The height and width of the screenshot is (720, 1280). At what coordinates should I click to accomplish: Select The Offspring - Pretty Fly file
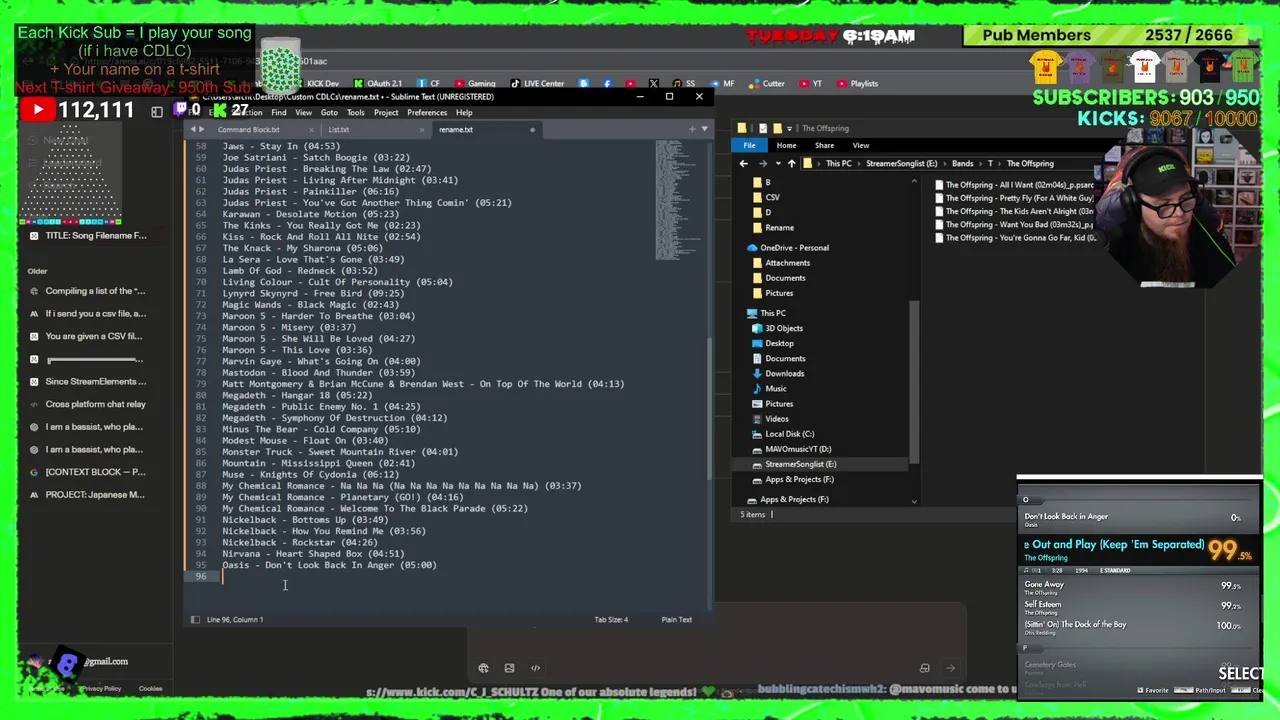coord(1015,198)
